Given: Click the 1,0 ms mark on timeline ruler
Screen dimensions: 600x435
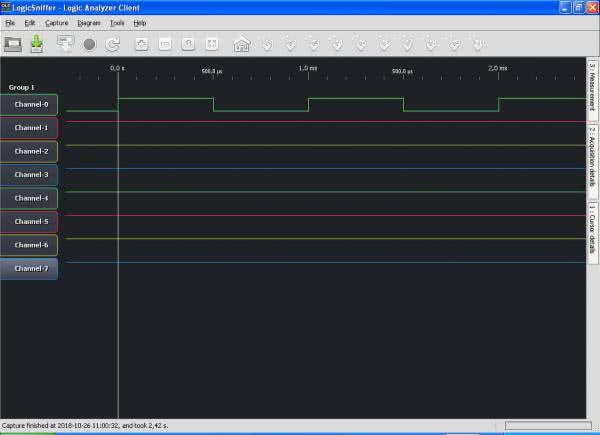Looking at the screenshot, I should pyautogui.click(x=308, y=67).
